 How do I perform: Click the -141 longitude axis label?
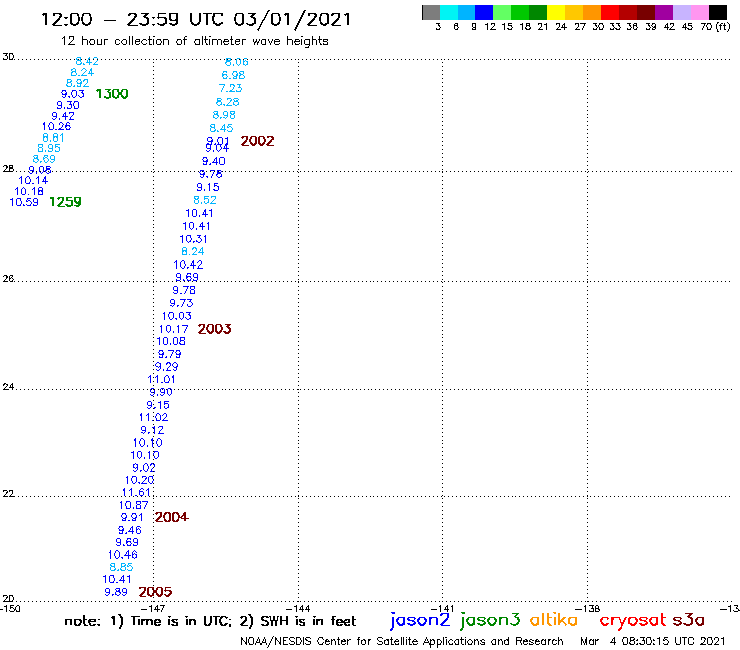click(x=443, y=609)
